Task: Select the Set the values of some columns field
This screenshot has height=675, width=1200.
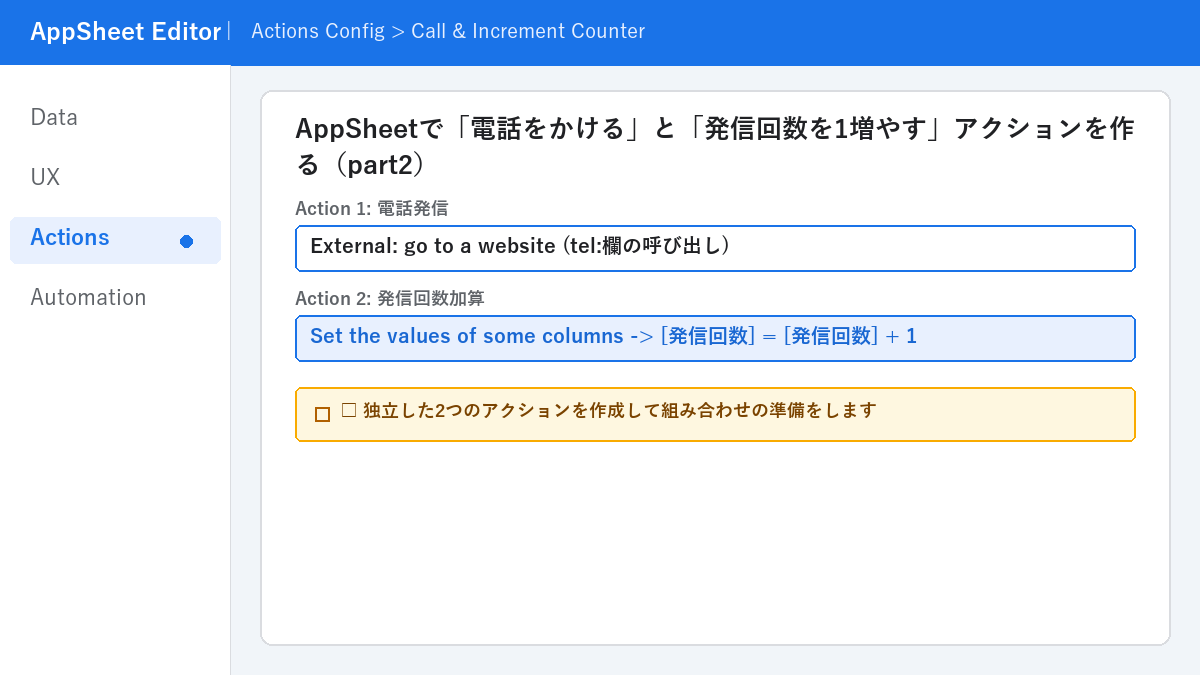Action: [715, 338]
